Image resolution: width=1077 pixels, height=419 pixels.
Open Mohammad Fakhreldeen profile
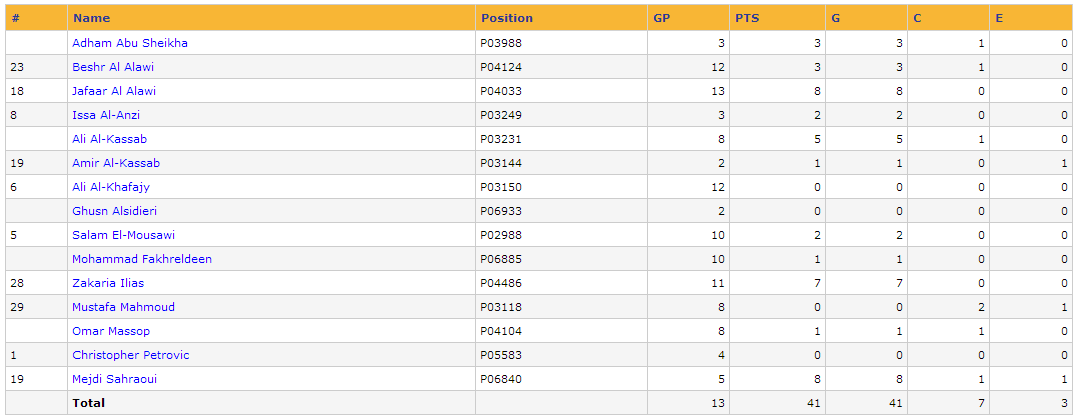[142, 260]
